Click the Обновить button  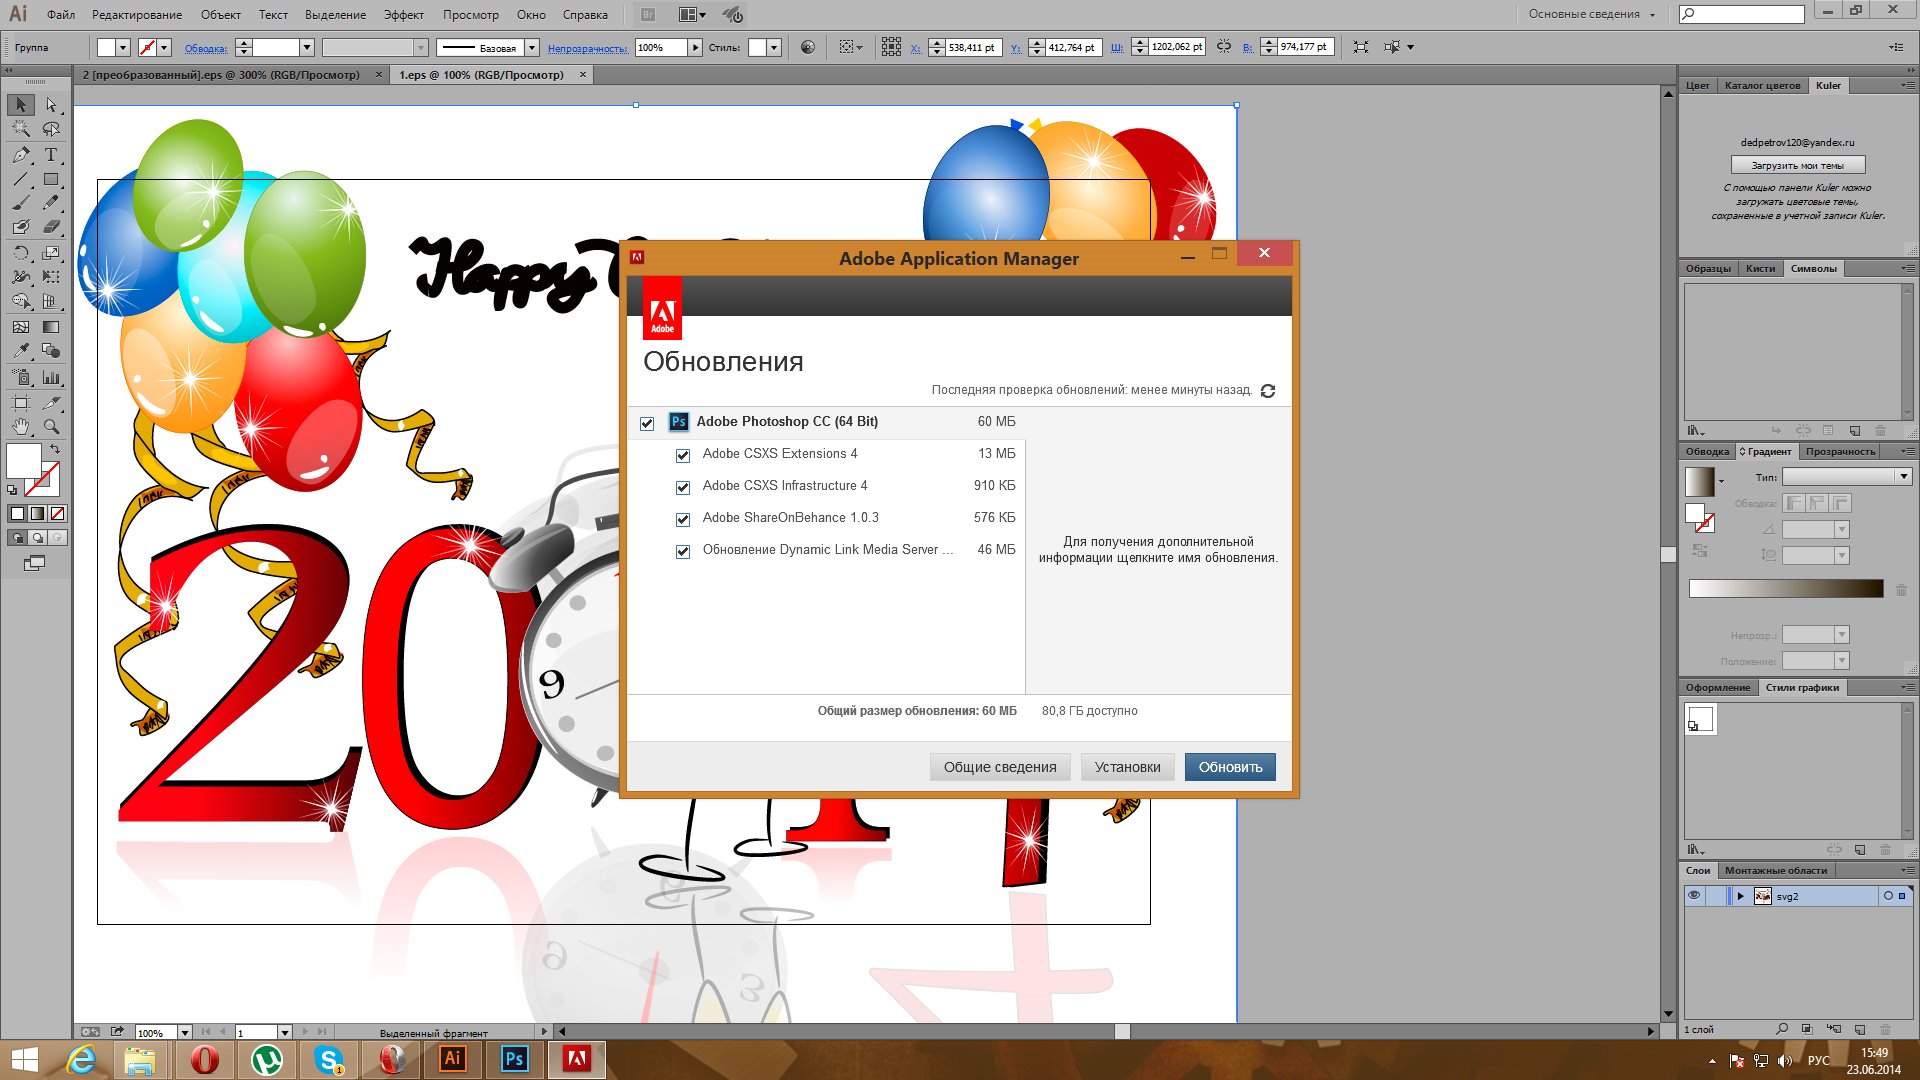(1230, 767)
